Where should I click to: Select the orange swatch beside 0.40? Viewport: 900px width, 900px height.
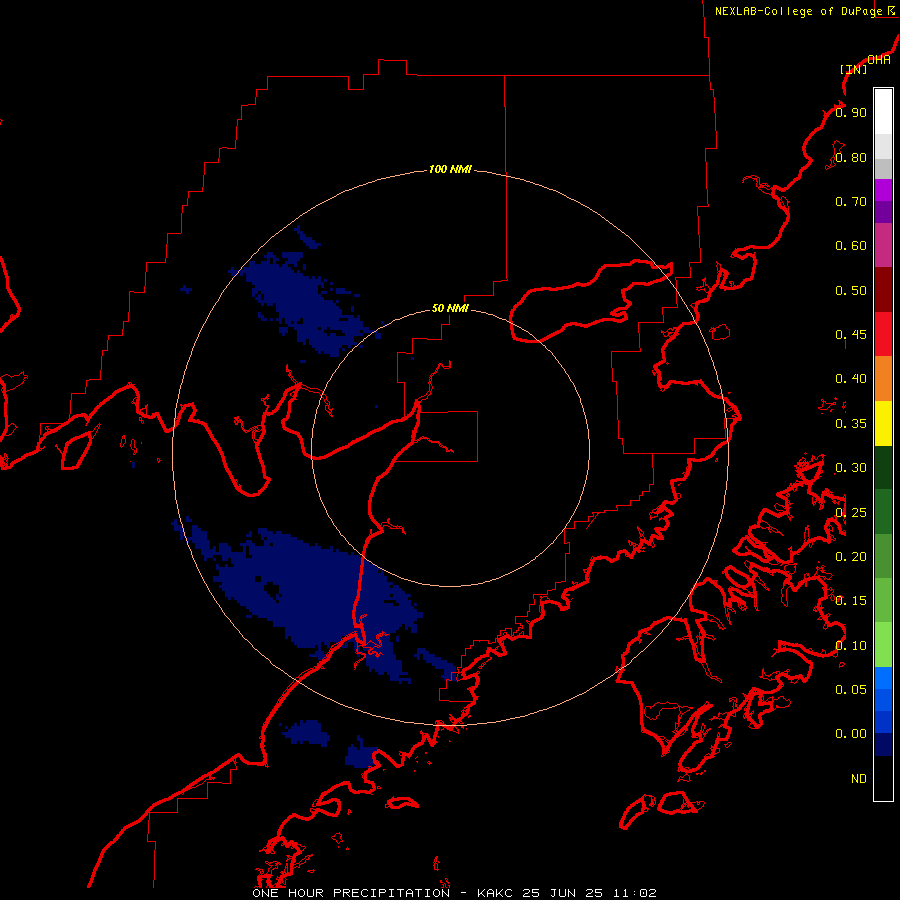[x=883, y=379]
